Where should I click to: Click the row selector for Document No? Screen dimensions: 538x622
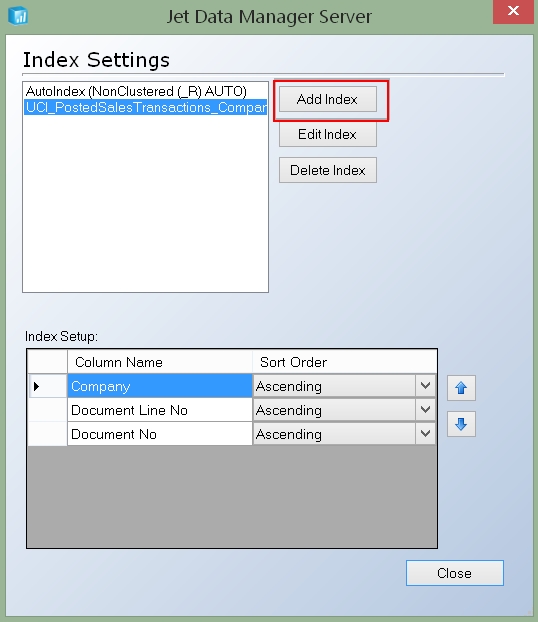click(47, 434)
